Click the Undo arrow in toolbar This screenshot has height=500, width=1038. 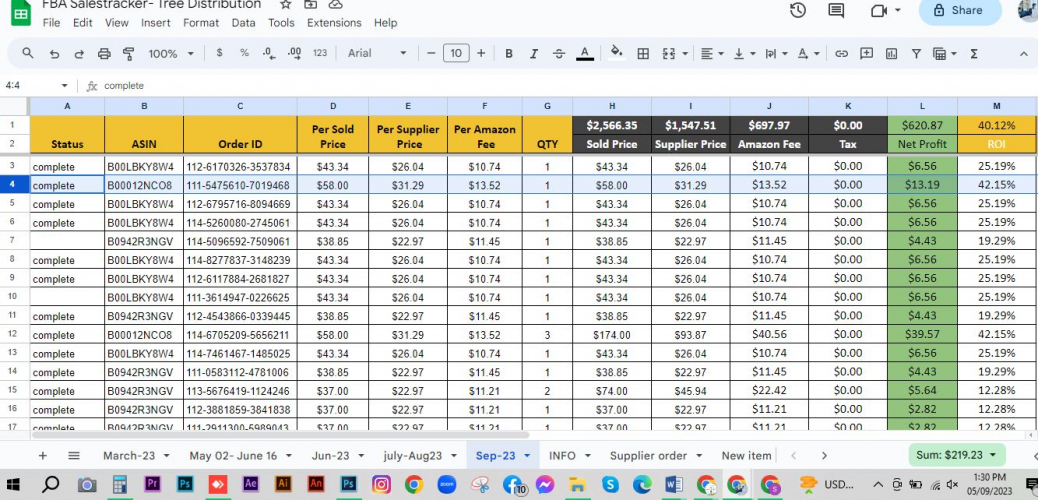(x=54, y=54)
